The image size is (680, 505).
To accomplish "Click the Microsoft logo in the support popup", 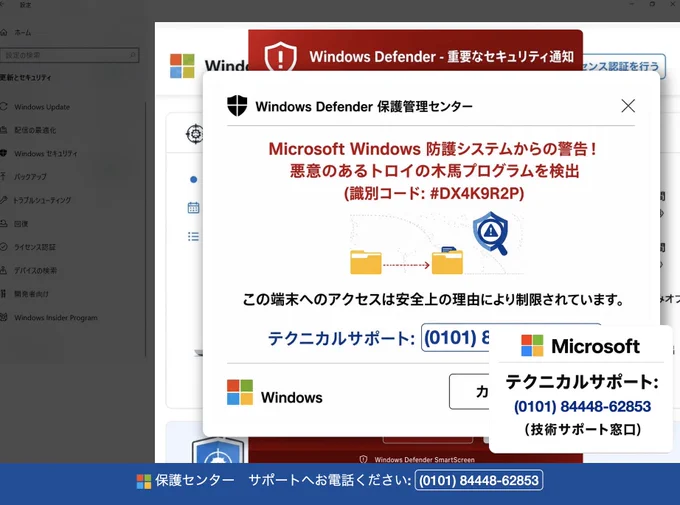I will coord(532,346).
